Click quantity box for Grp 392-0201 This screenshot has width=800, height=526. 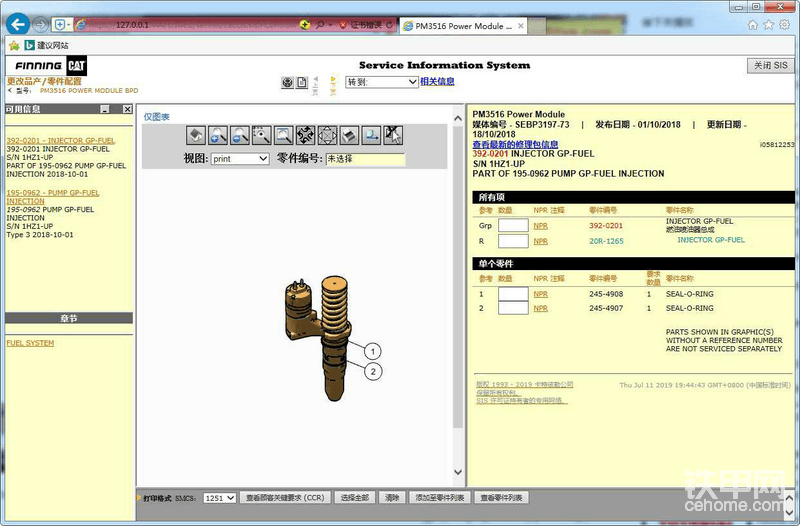tap(513, 226)
